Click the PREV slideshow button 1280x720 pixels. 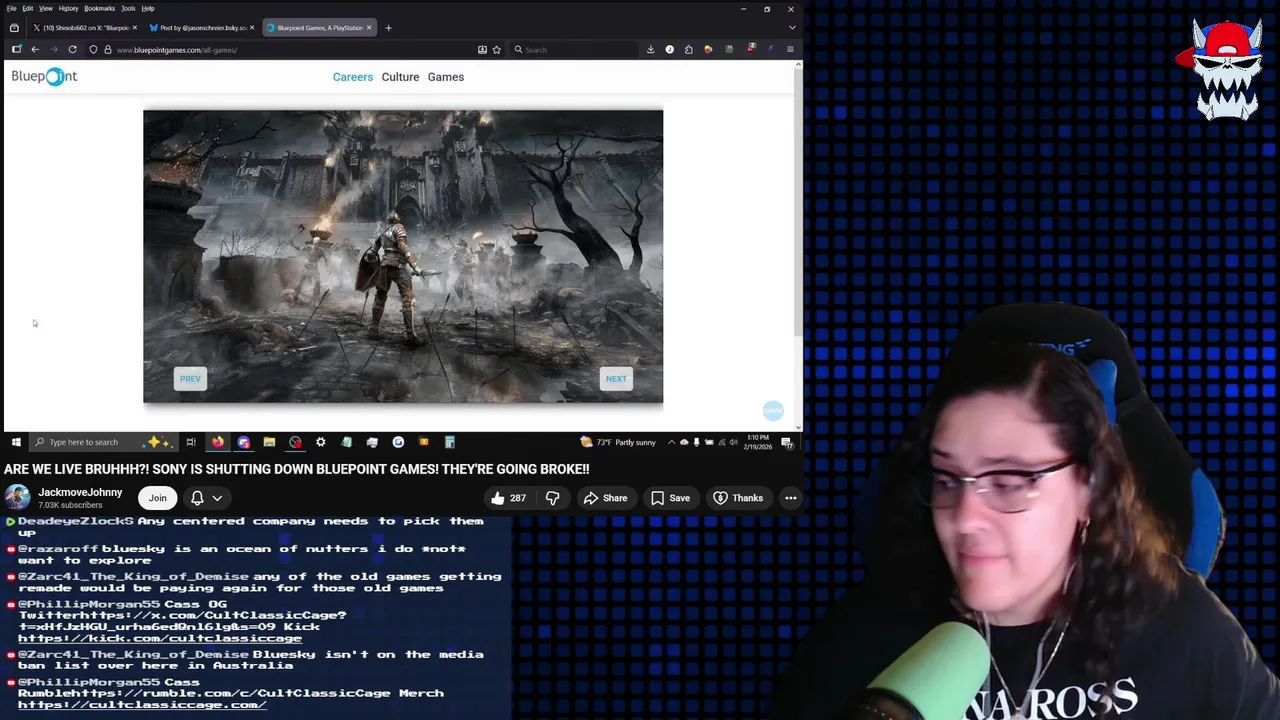click(x=190, y=378)
